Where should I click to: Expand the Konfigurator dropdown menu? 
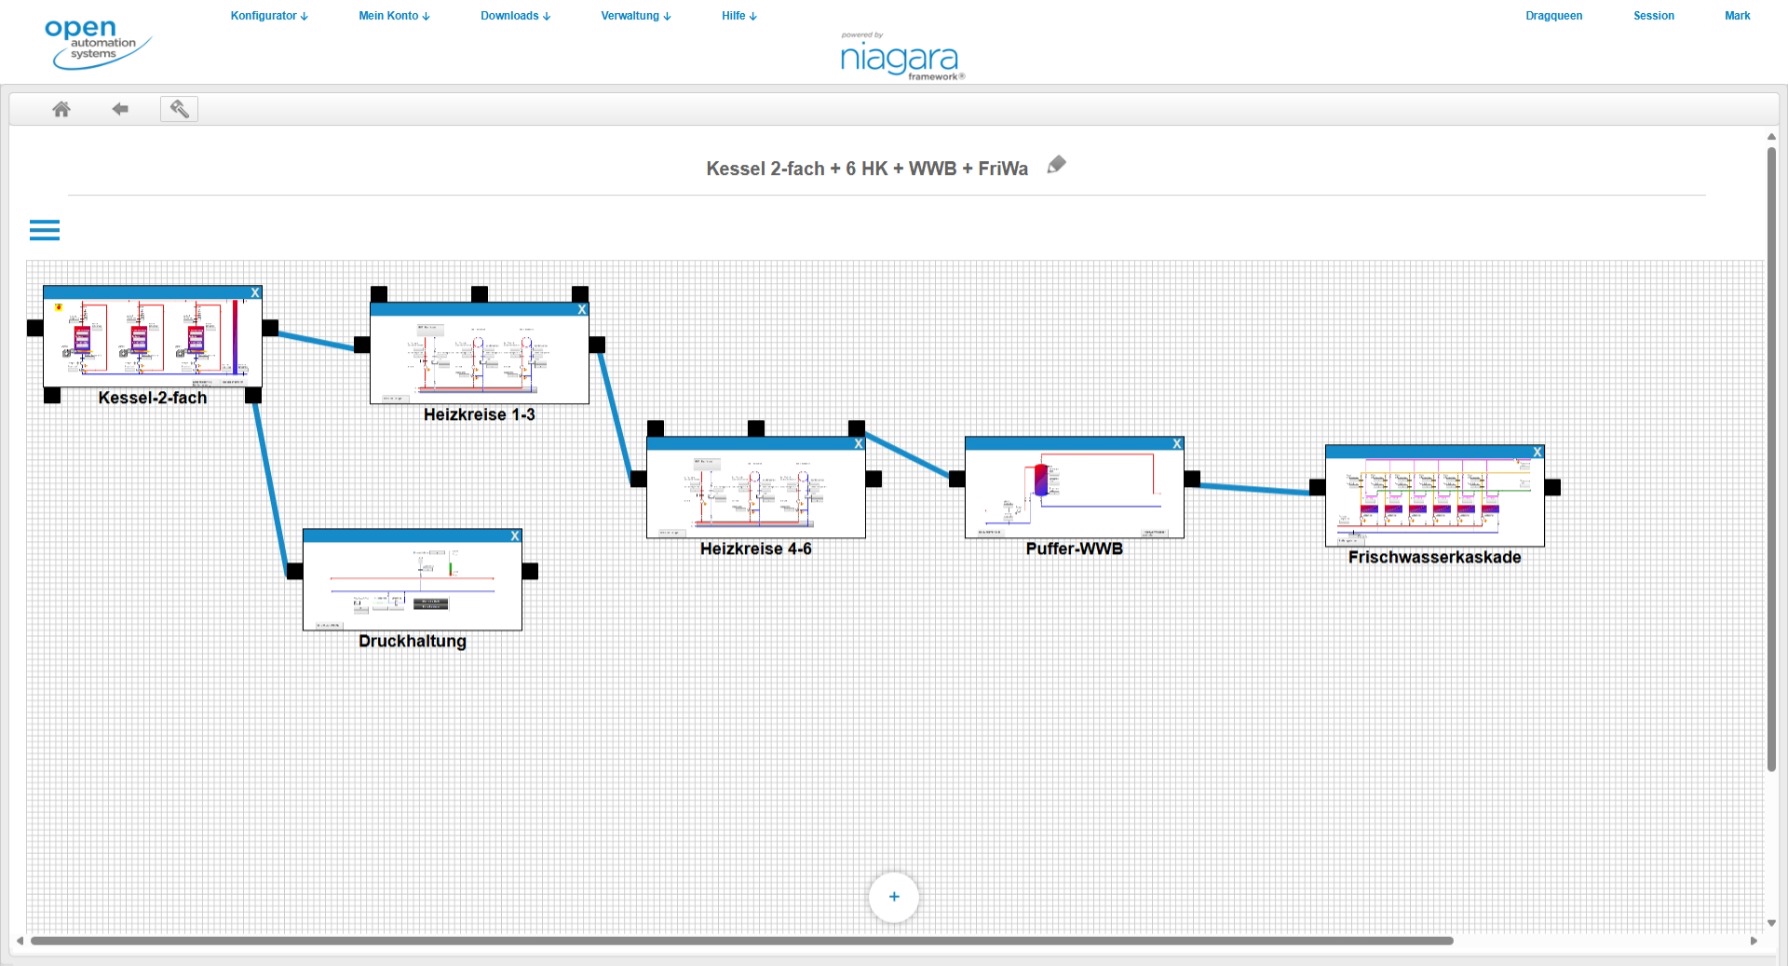tap(269, 16)
